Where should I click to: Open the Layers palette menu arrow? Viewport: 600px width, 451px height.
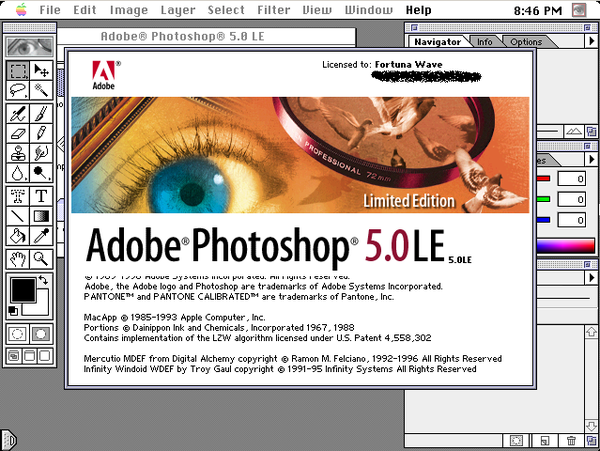point(591,278)
